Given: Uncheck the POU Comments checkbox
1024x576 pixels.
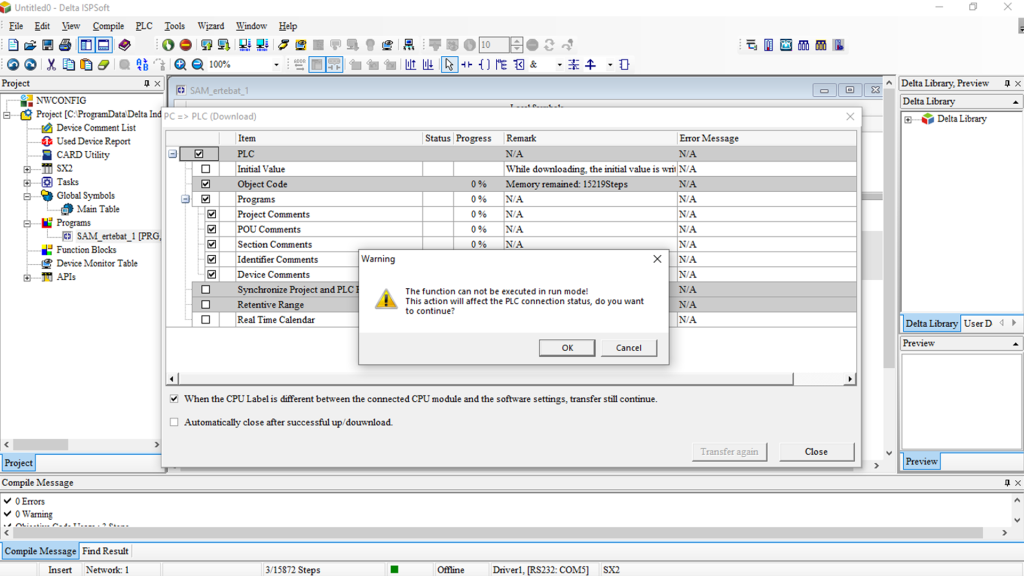Looking at the screenshot, I should click(212, 229).
